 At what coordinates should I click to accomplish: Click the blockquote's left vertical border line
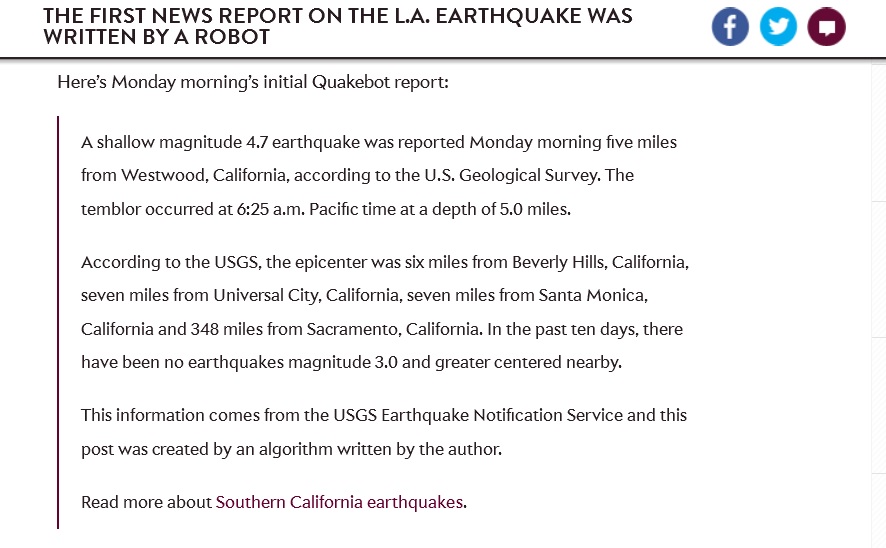coord(58,322)
